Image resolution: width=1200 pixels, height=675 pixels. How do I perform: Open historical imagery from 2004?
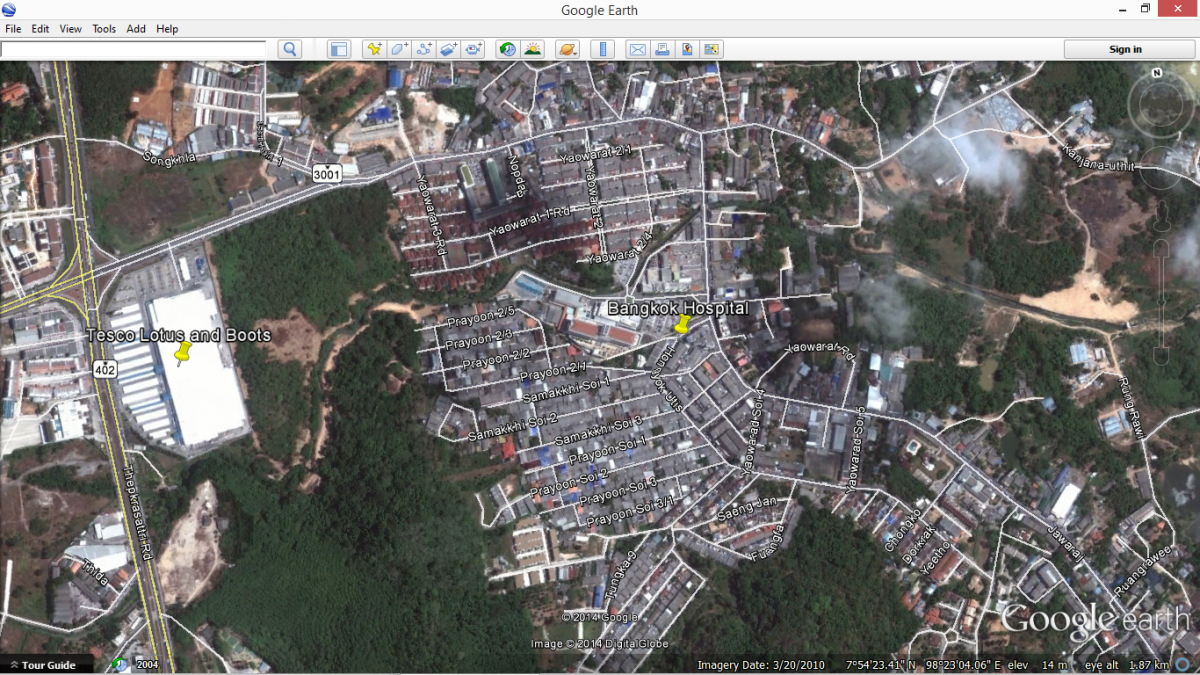(147, 665)
